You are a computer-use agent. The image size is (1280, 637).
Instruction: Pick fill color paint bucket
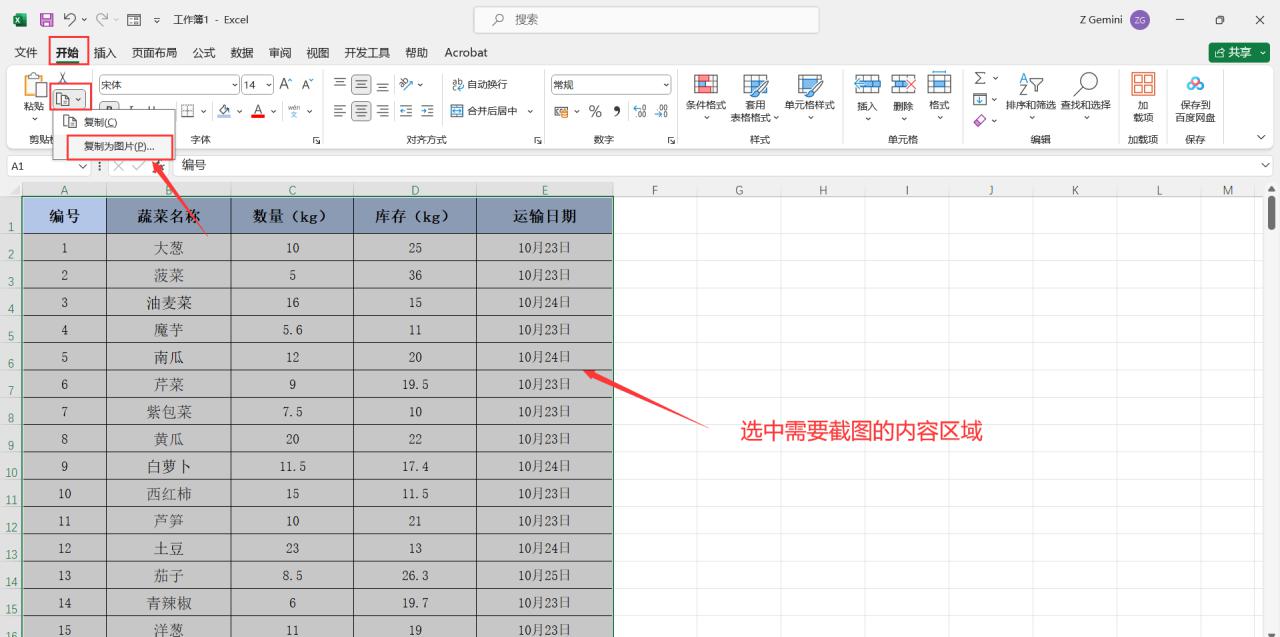click(x=224, y=111)
